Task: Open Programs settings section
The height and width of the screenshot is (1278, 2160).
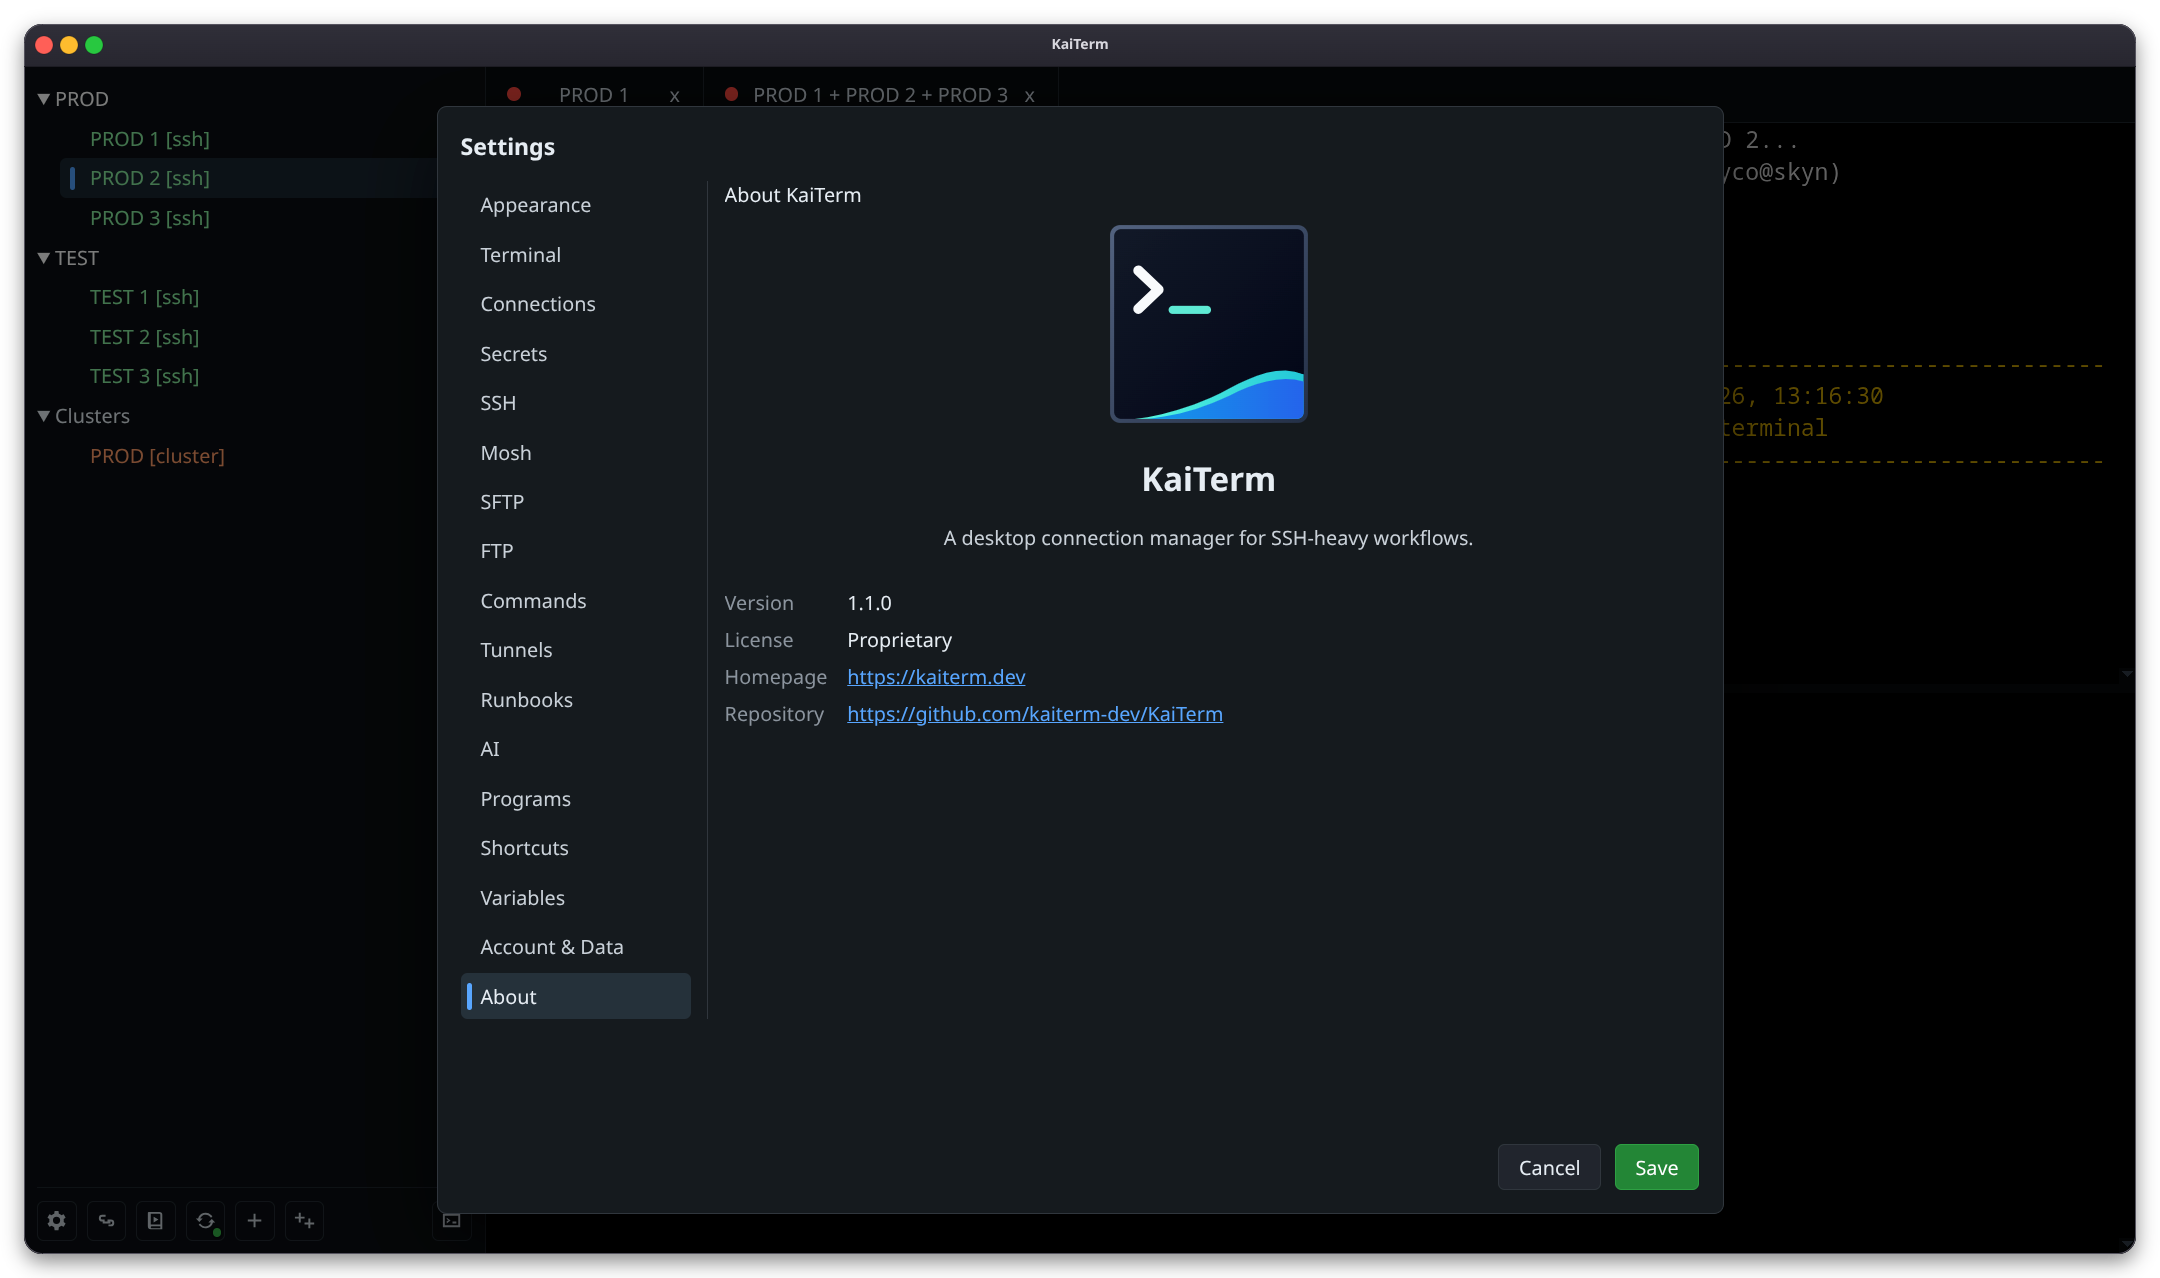Action: (576, 799)
